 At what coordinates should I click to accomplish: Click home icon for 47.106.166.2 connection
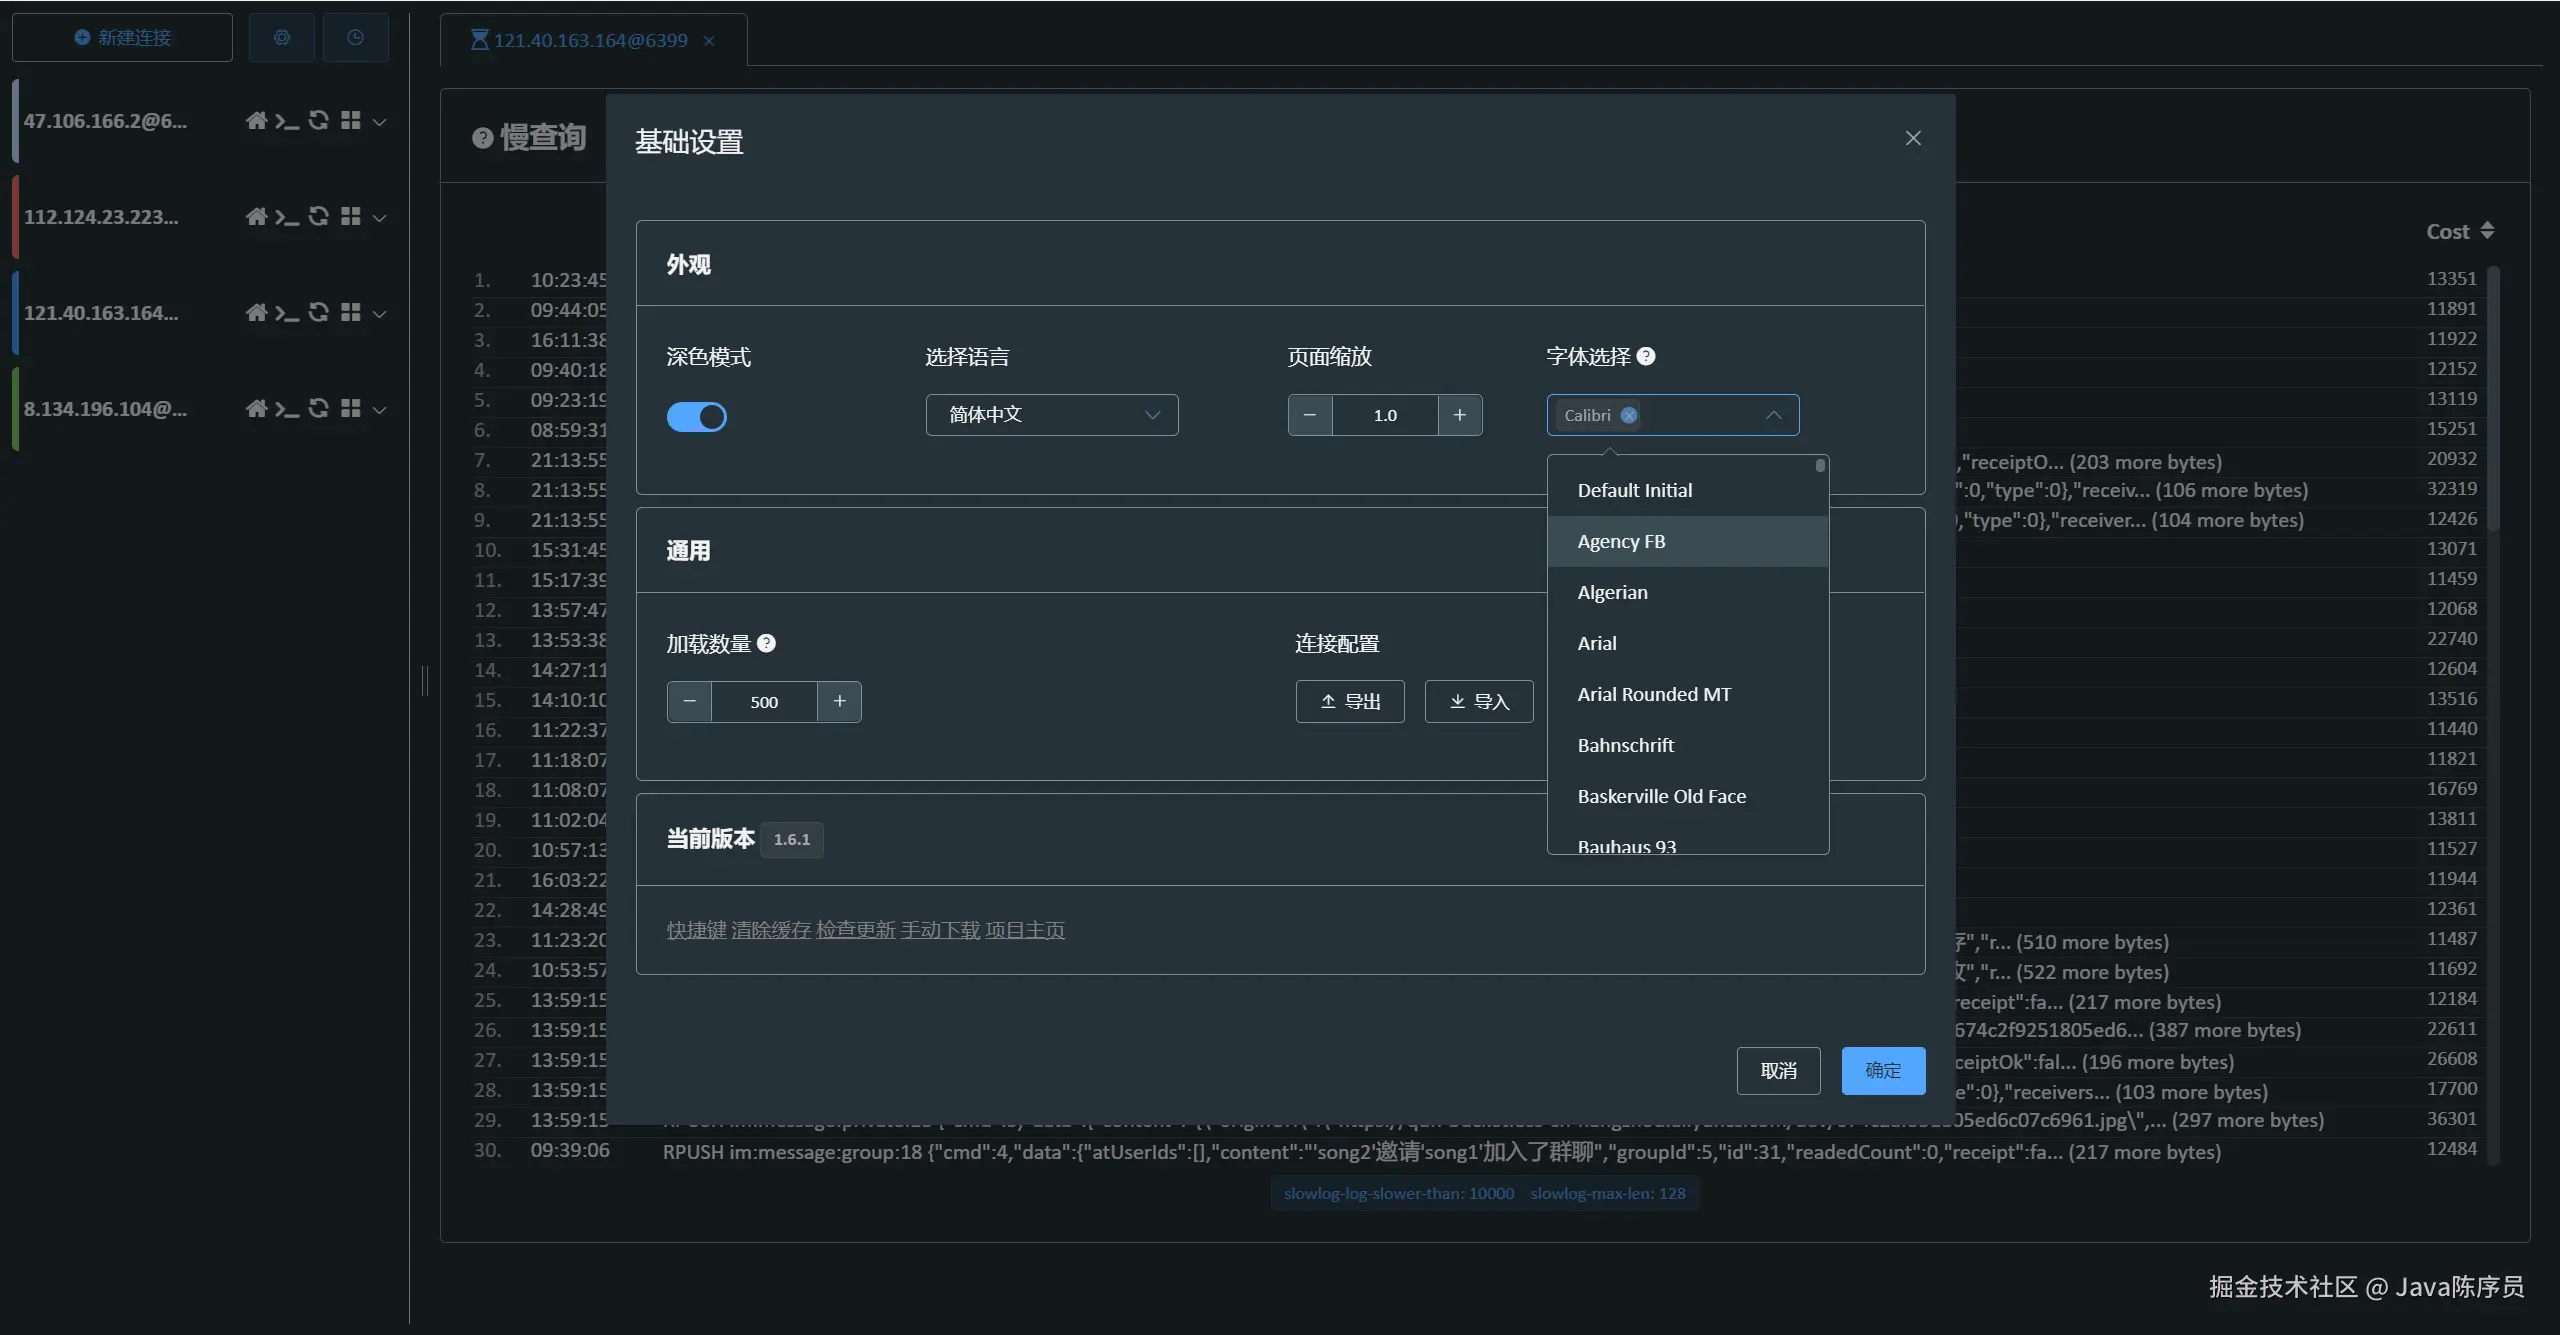click(x=256, y=121)
